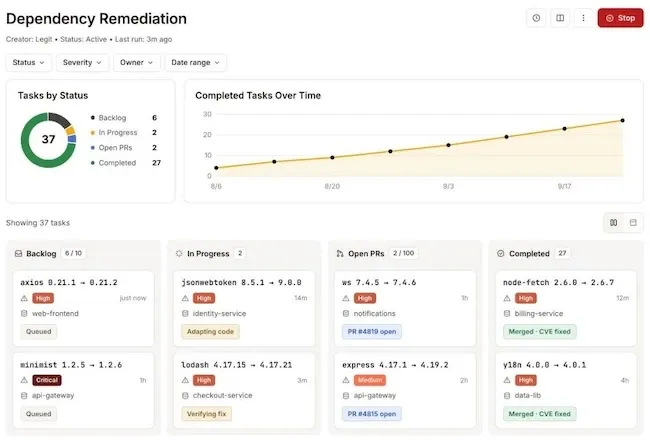Image resolution: width=650 pixels, height=440 pixels.
Task: Open the PR #4815 open link
Action: coord(372,414)
